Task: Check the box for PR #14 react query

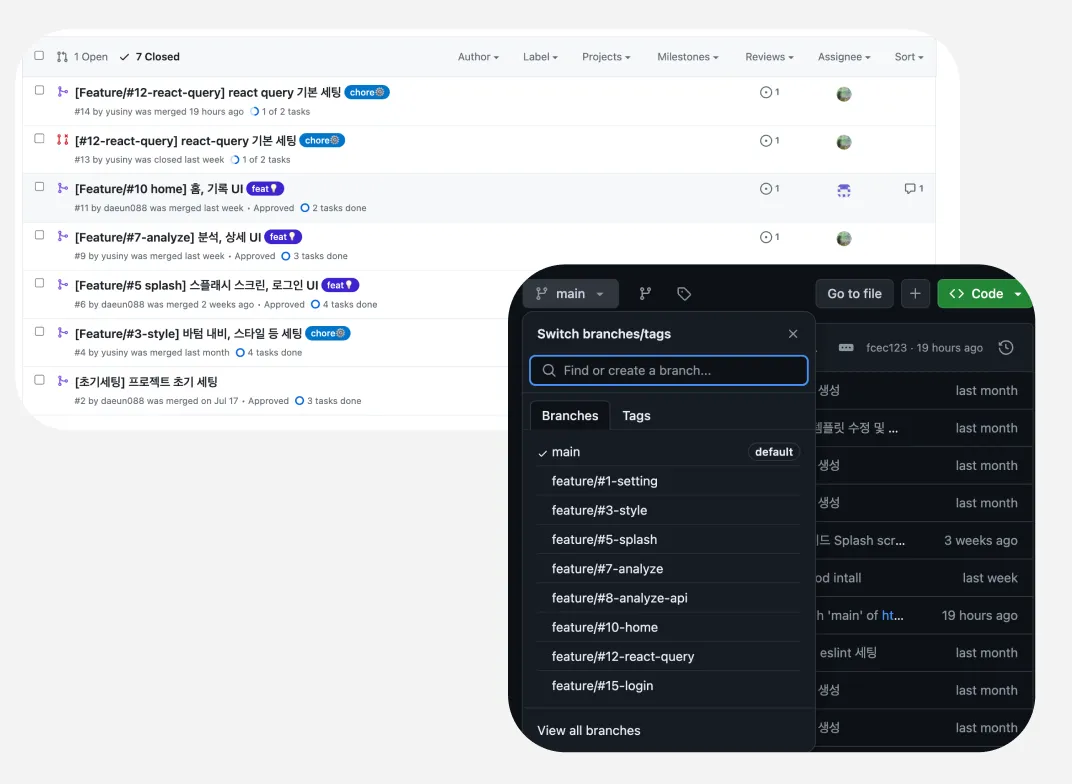Action: (39, 90)
